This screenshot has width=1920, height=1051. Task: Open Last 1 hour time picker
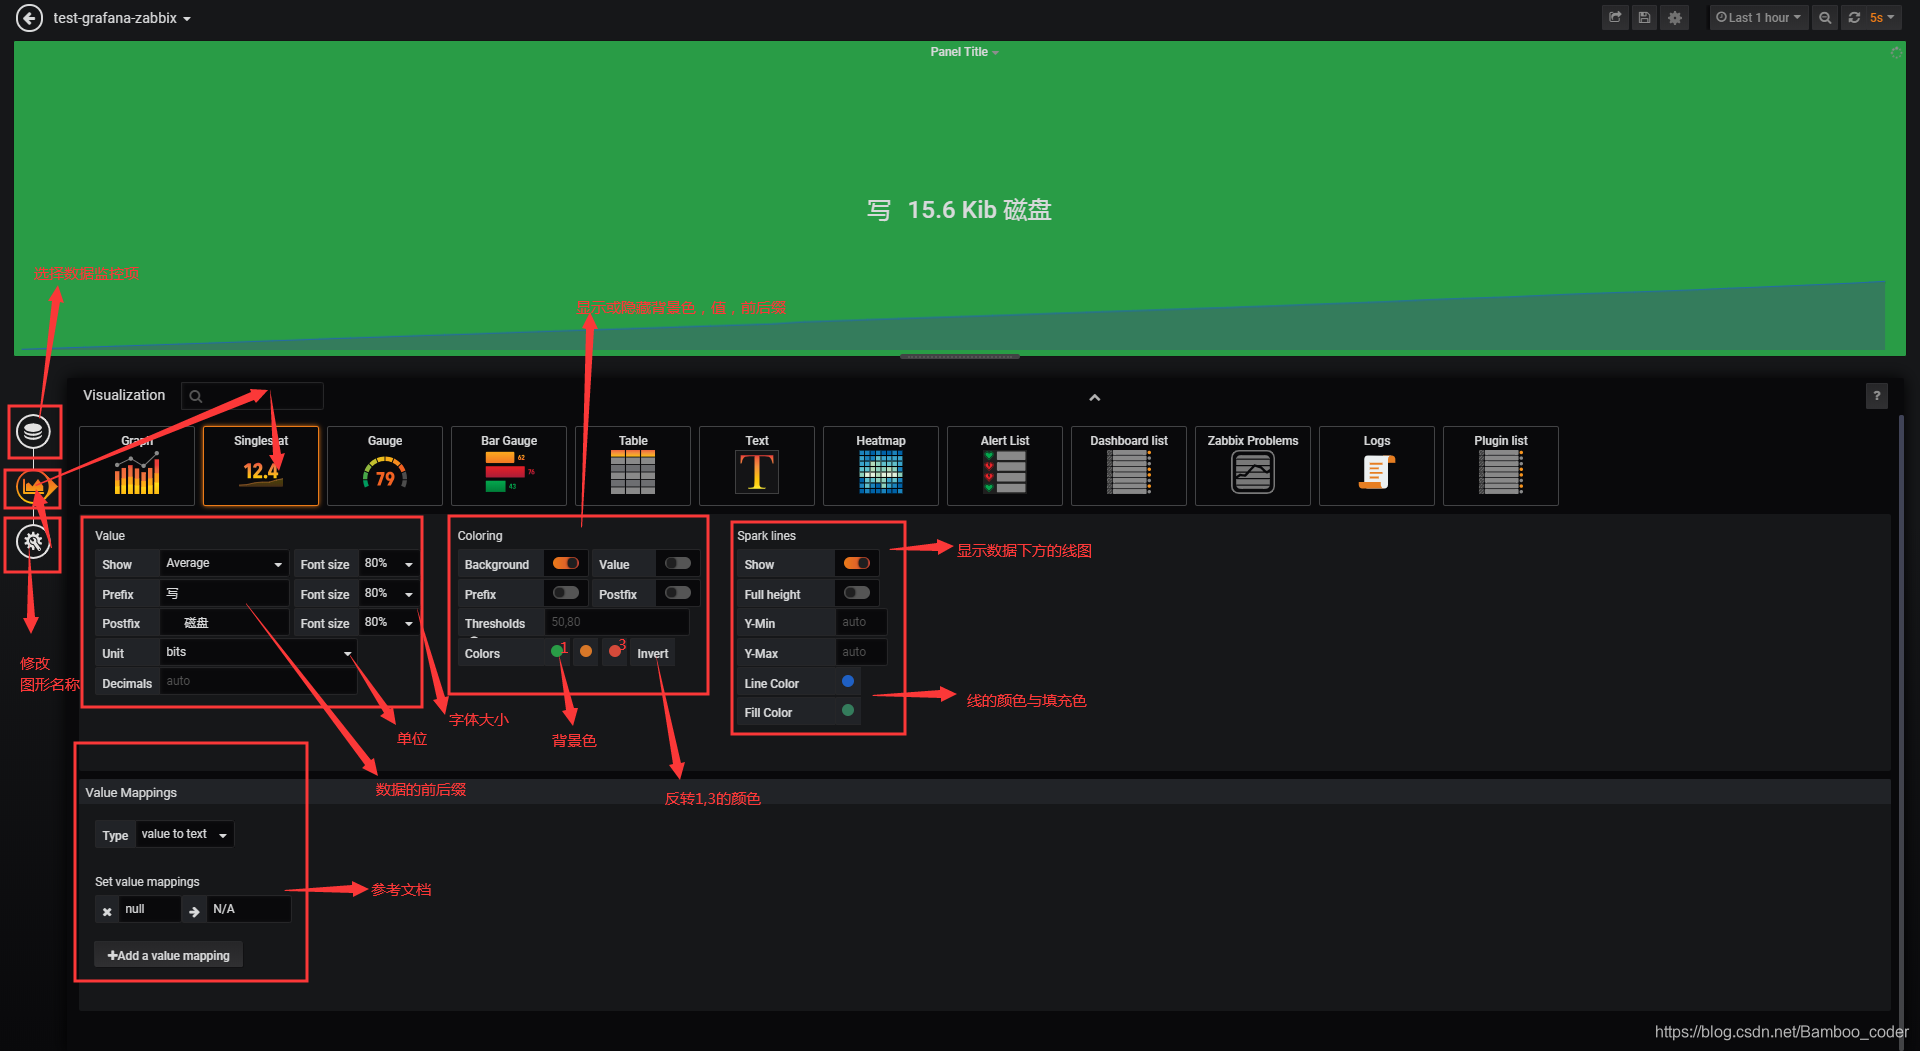coord(1758,18)
